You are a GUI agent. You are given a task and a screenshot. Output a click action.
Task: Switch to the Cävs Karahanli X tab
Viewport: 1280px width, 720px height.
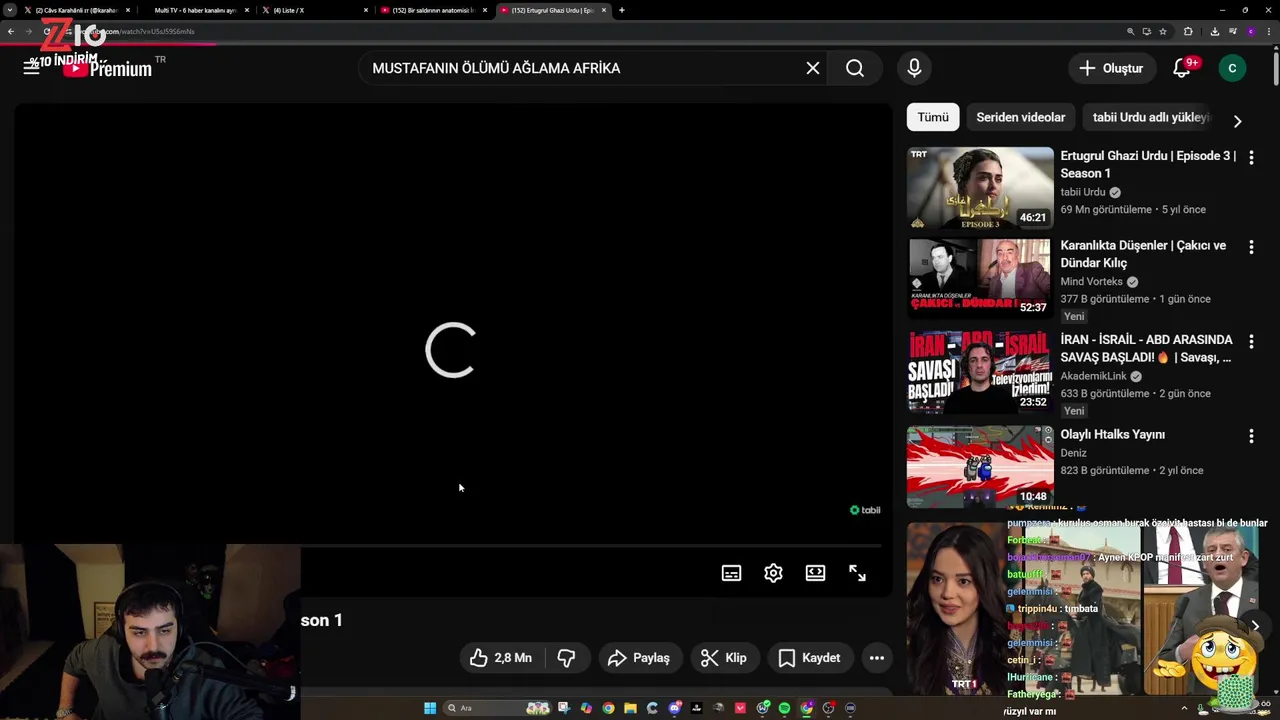coord(76,10)
